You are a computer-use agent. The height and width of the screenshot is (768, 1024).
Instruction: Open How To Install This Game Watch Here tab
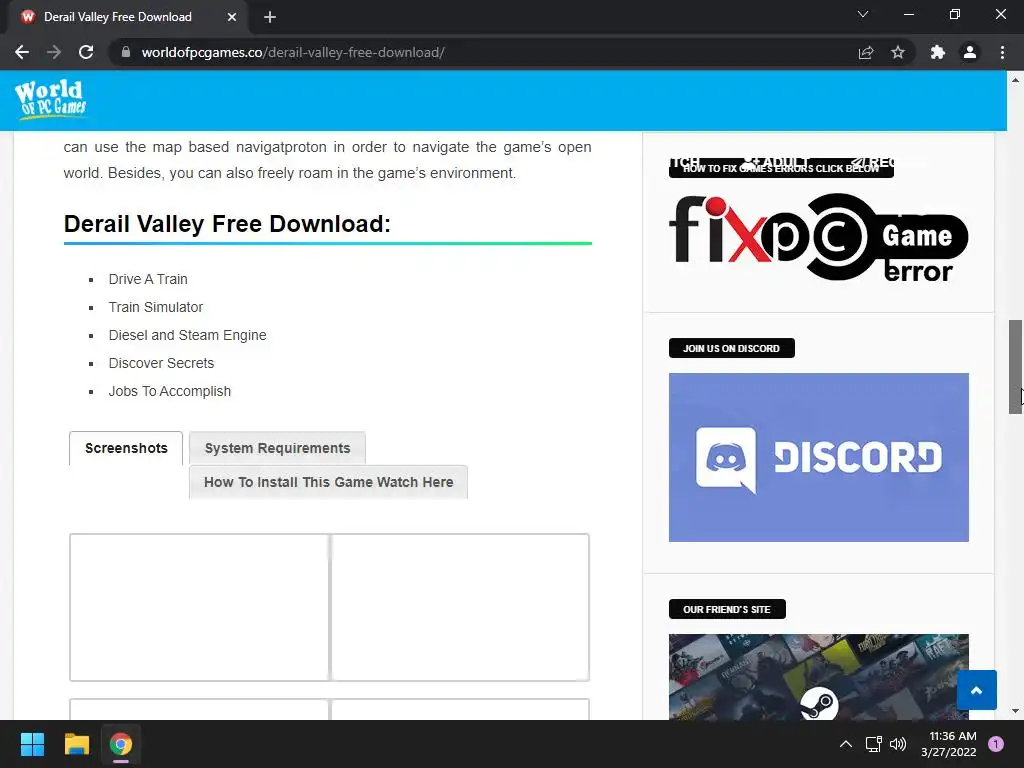tap(328, 482)
